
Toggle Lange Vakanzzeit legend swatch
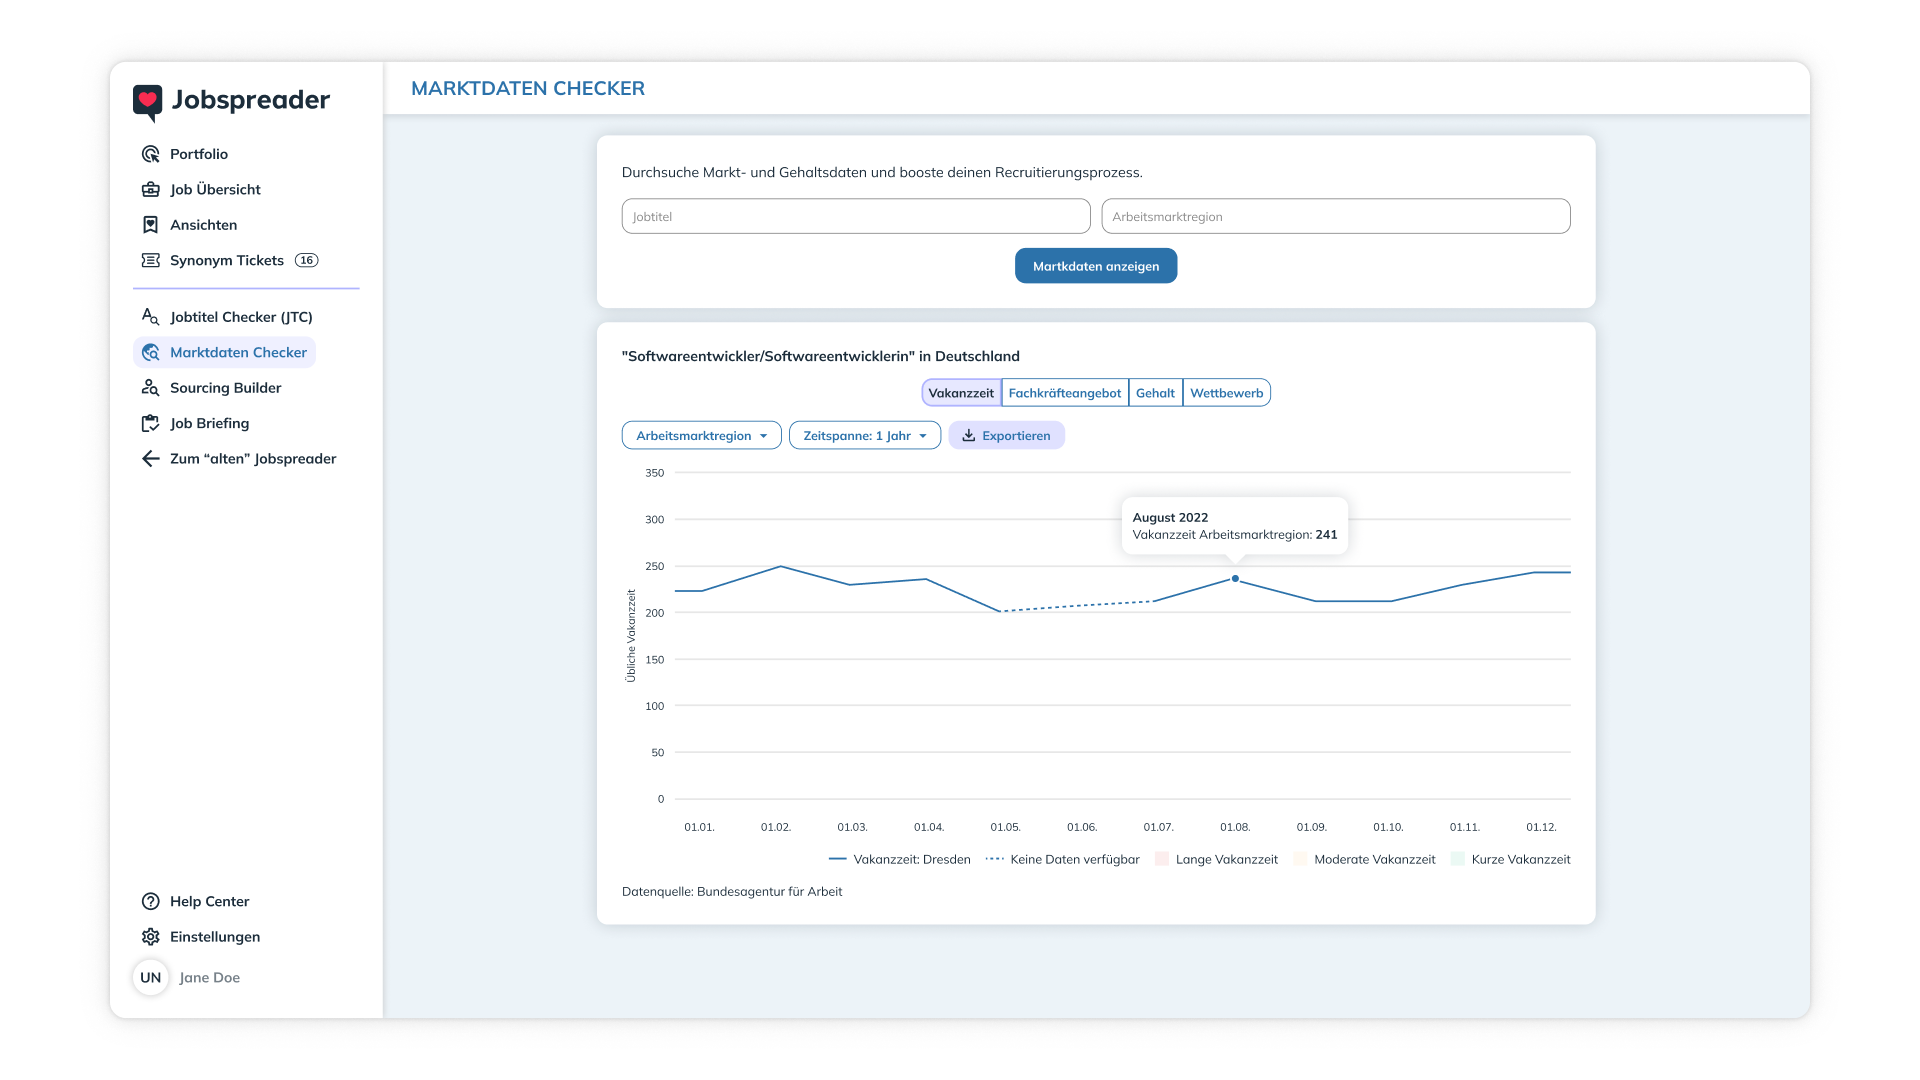pos(1161,859)
